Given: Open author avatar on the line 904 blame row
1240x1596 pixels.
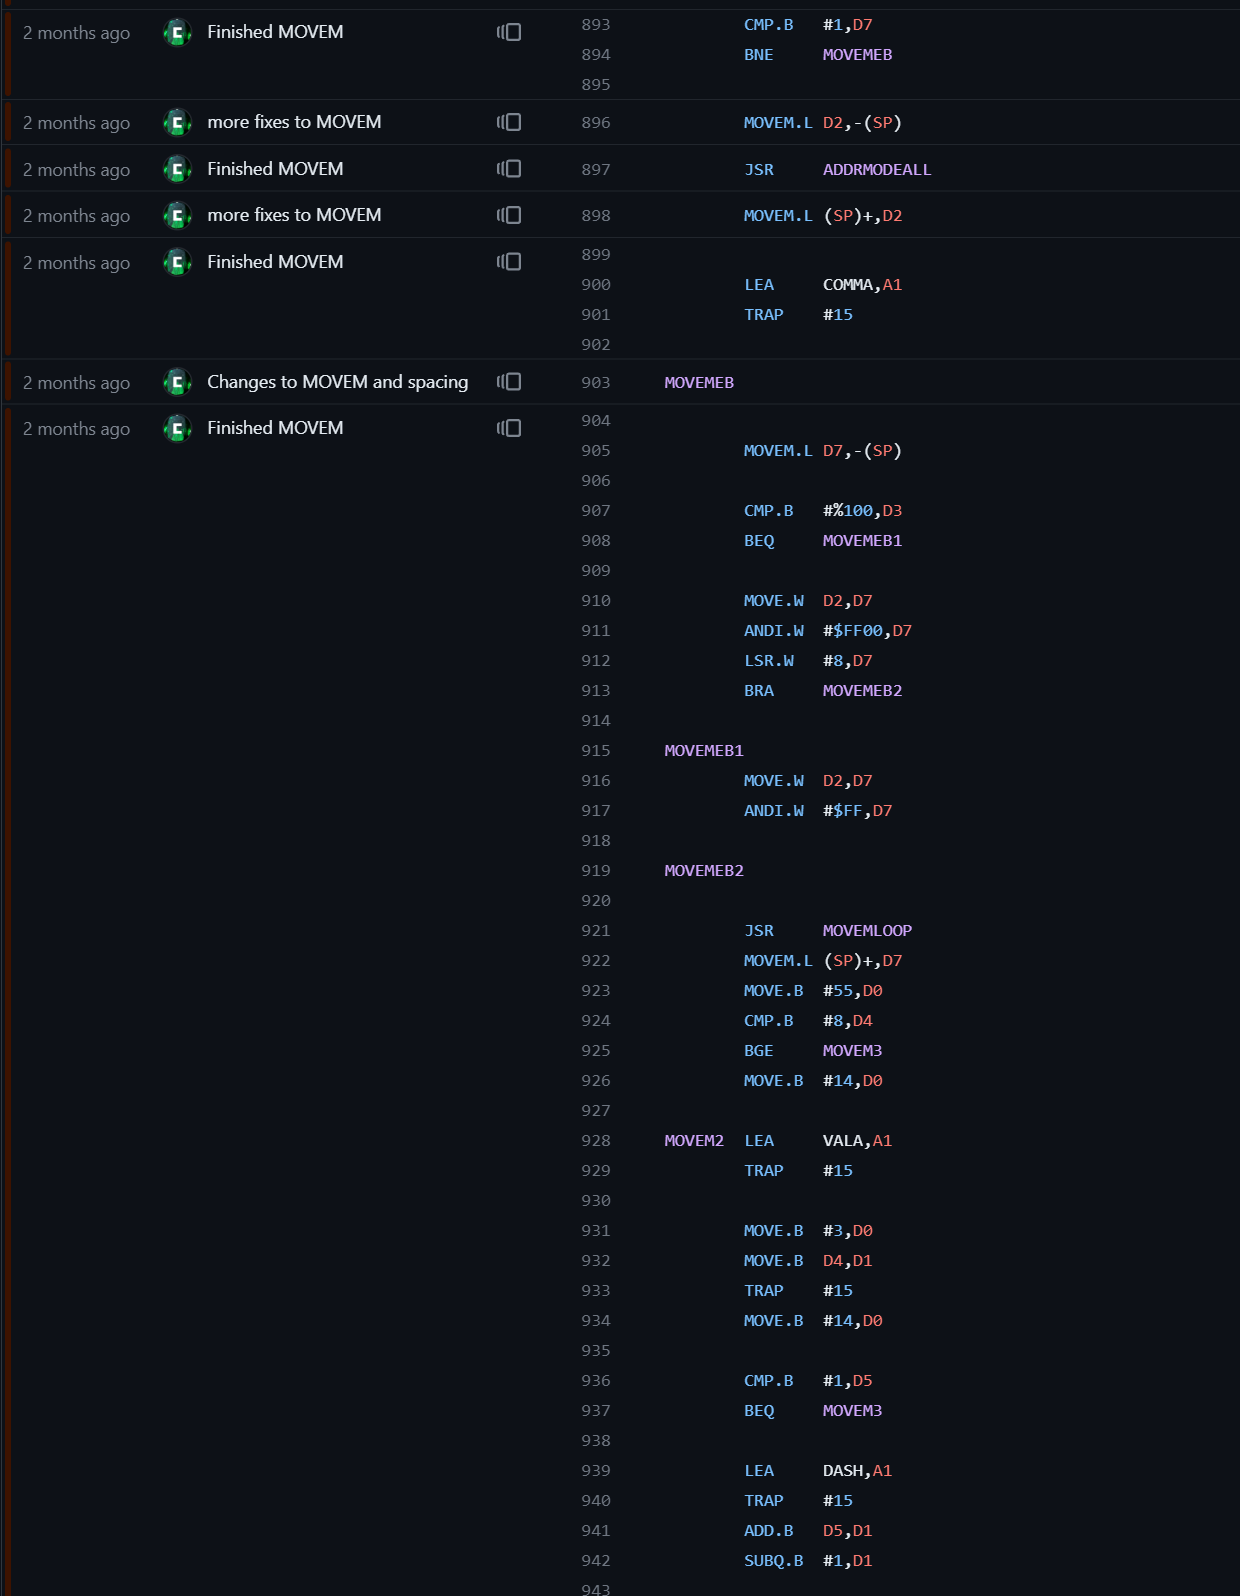Looking at the screenshot, I should pos(177,428).
